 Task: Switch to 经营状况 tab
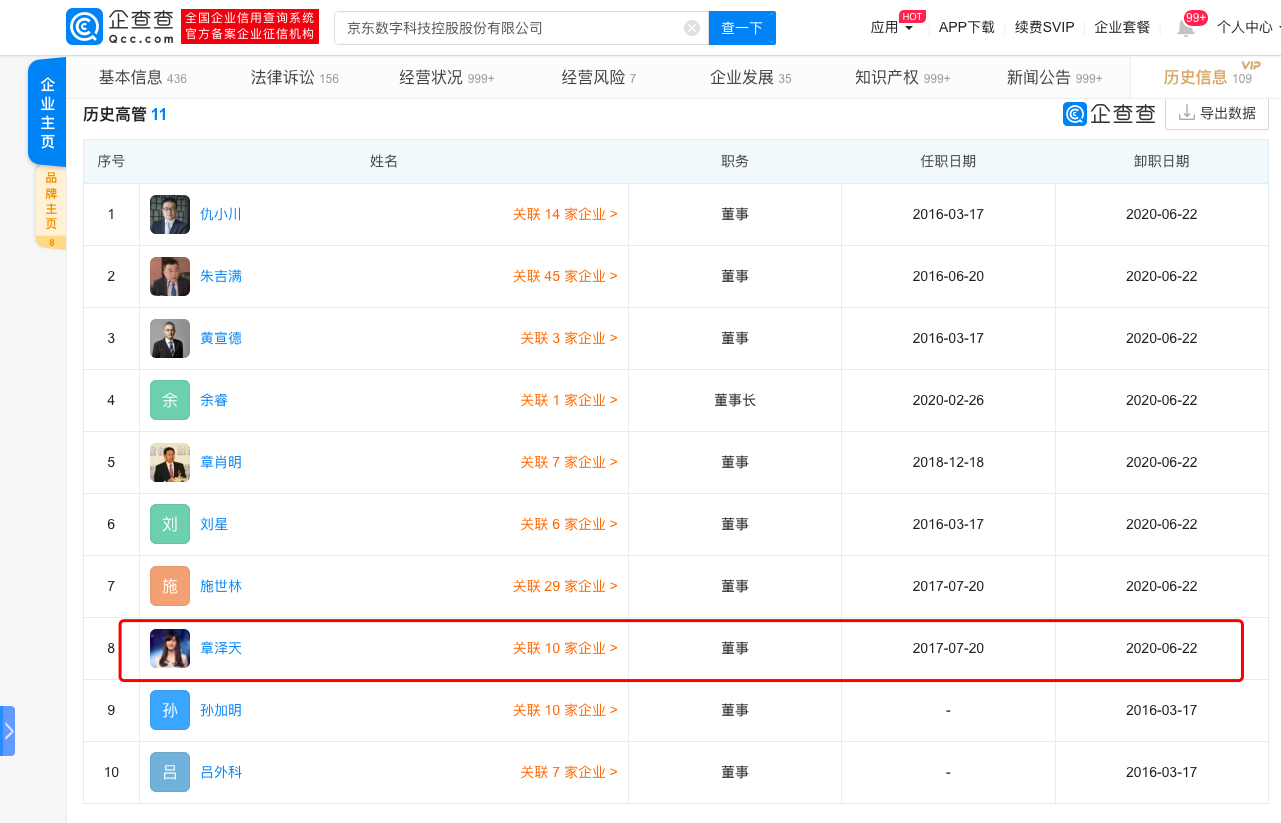[447, 77]
